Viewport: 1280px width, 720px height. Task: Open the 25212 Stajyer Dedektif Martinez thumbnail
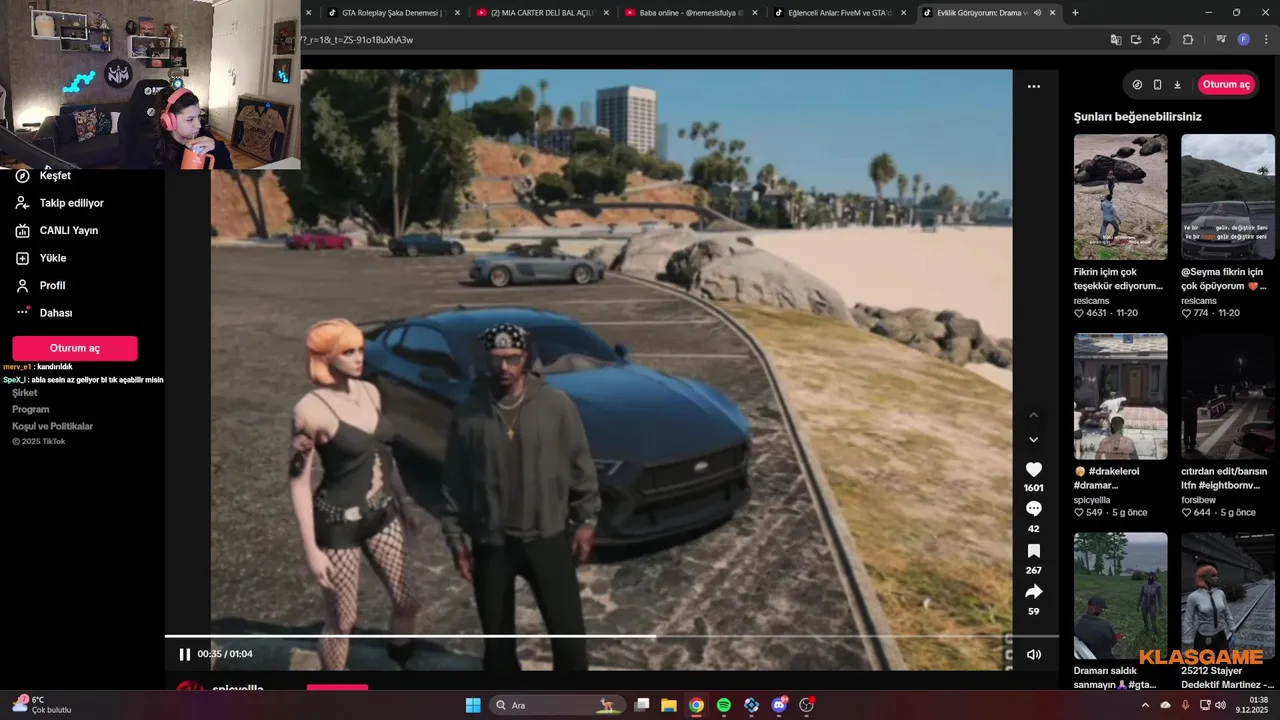(1228, 595)
